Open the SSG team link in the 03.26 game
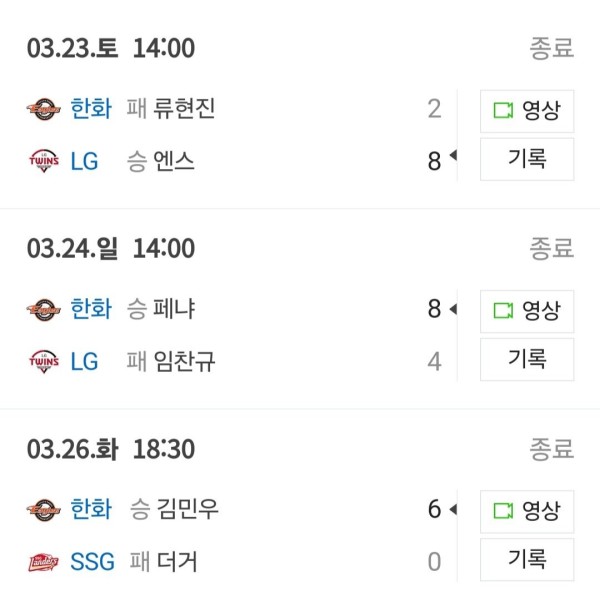 coord(92,562)
